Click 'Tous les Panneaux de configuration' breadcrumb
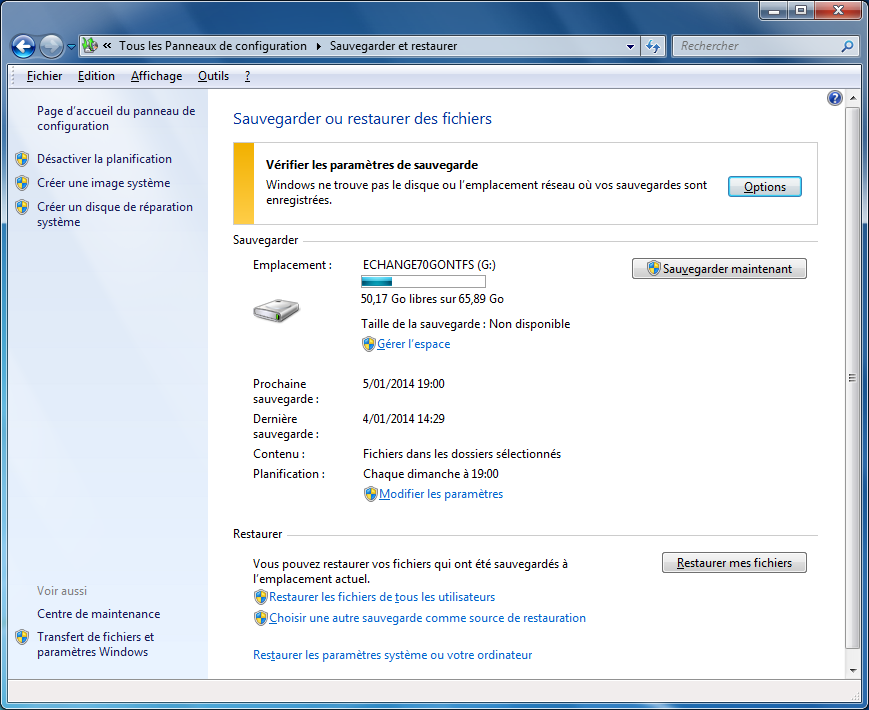This screenshot has width=869, height=710. [213, 46]
